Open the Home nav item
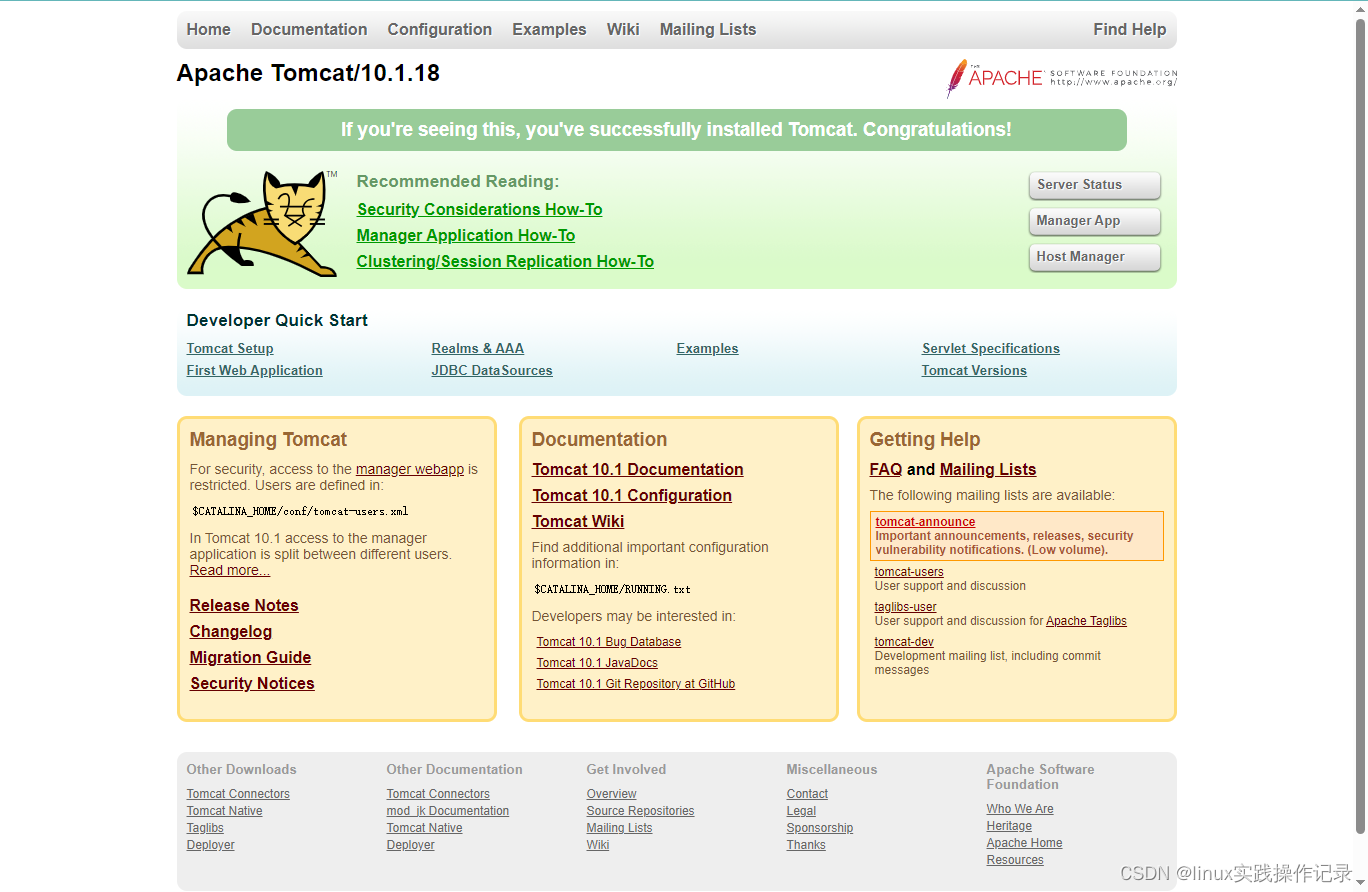Image resolution: width=1368 pixels, height=892 pixels. tap(208, 29)
